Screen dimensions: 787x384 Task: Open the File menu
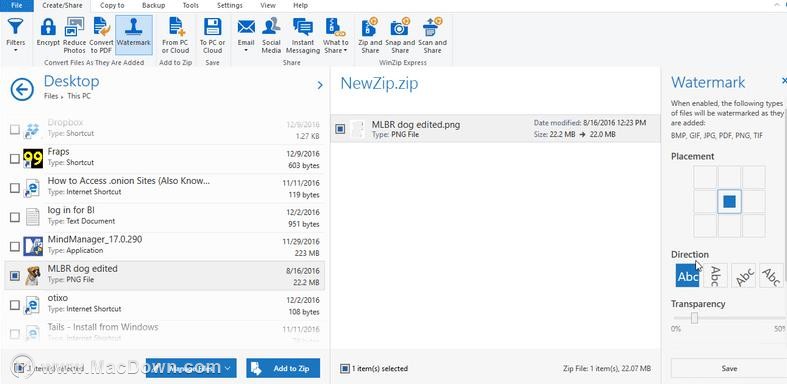(17, 6)
